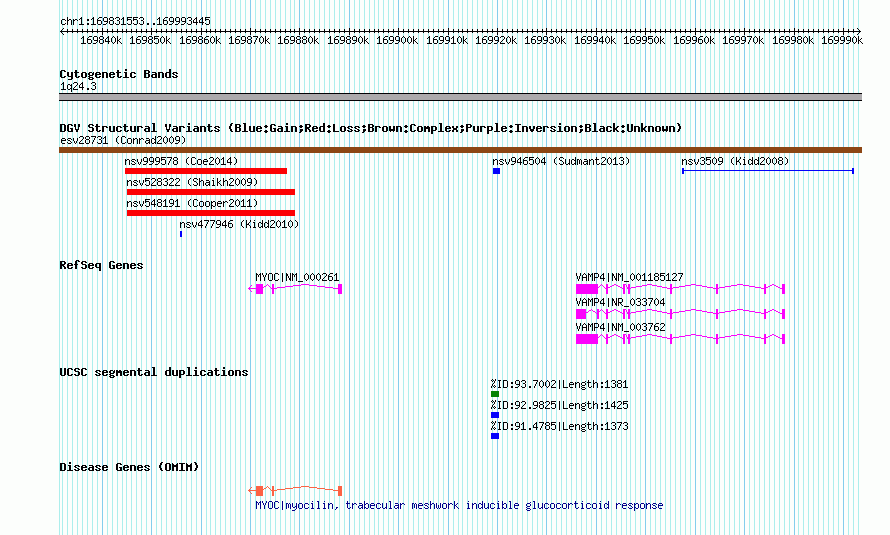This screenshot has width=890, height=535.
Task: Select the DGV Structural Variants track title
Action: pos(370,128)
